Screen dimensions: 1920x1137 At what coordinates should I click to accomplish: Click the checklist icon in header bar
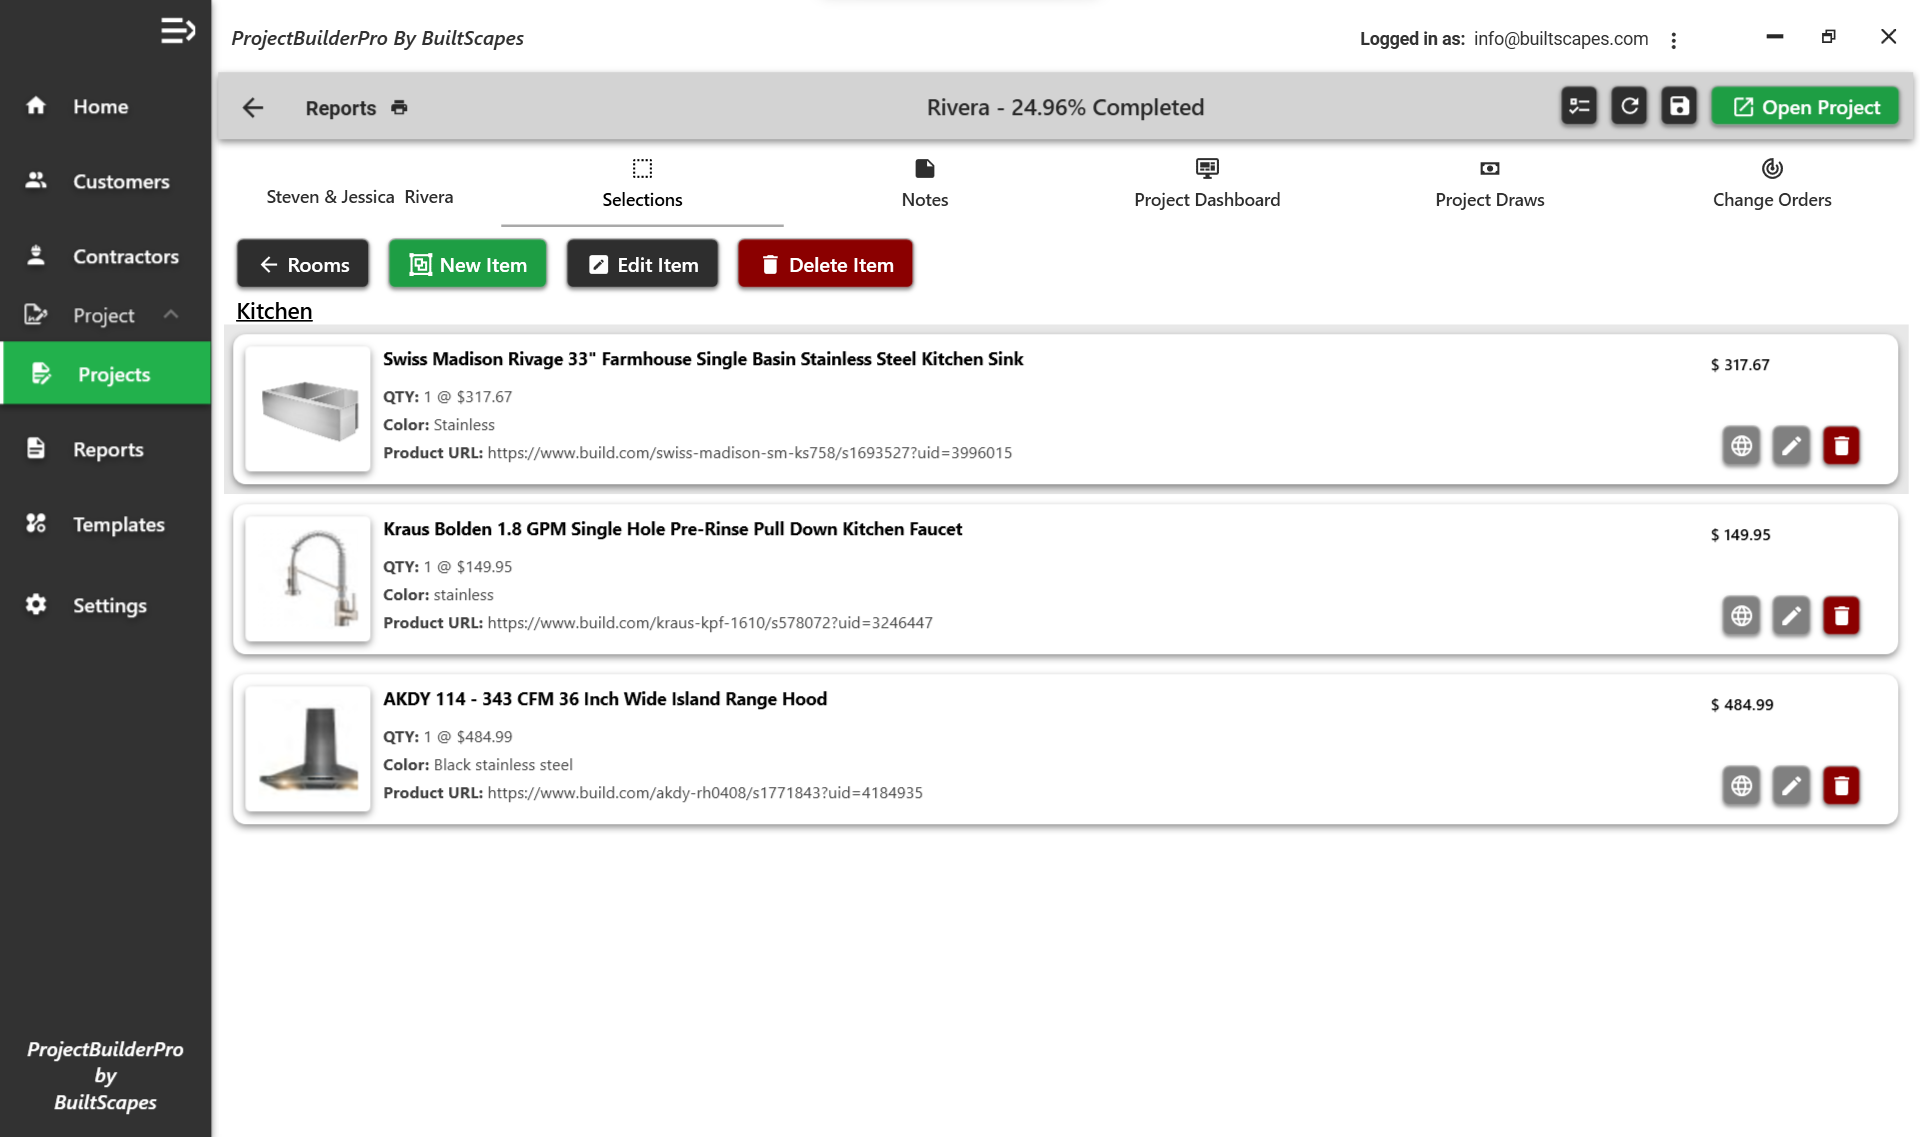click(1579, 107)
